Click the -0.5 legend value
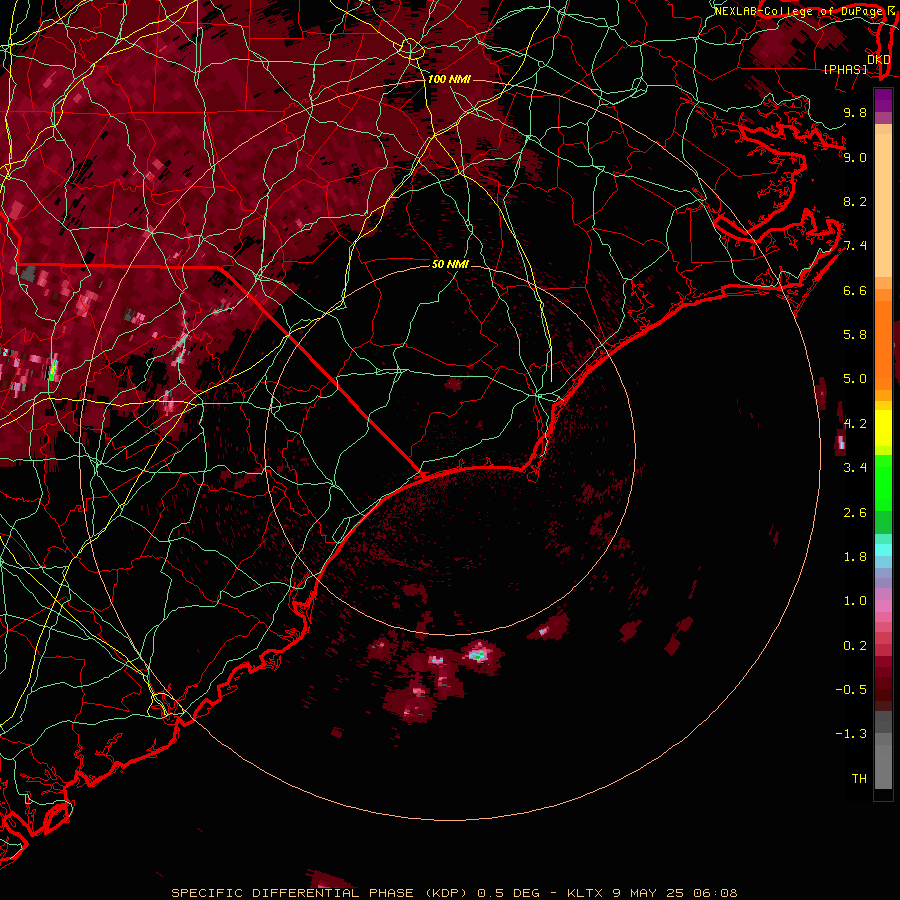Screen dimensions: 900x900 [x=851, y=690]
